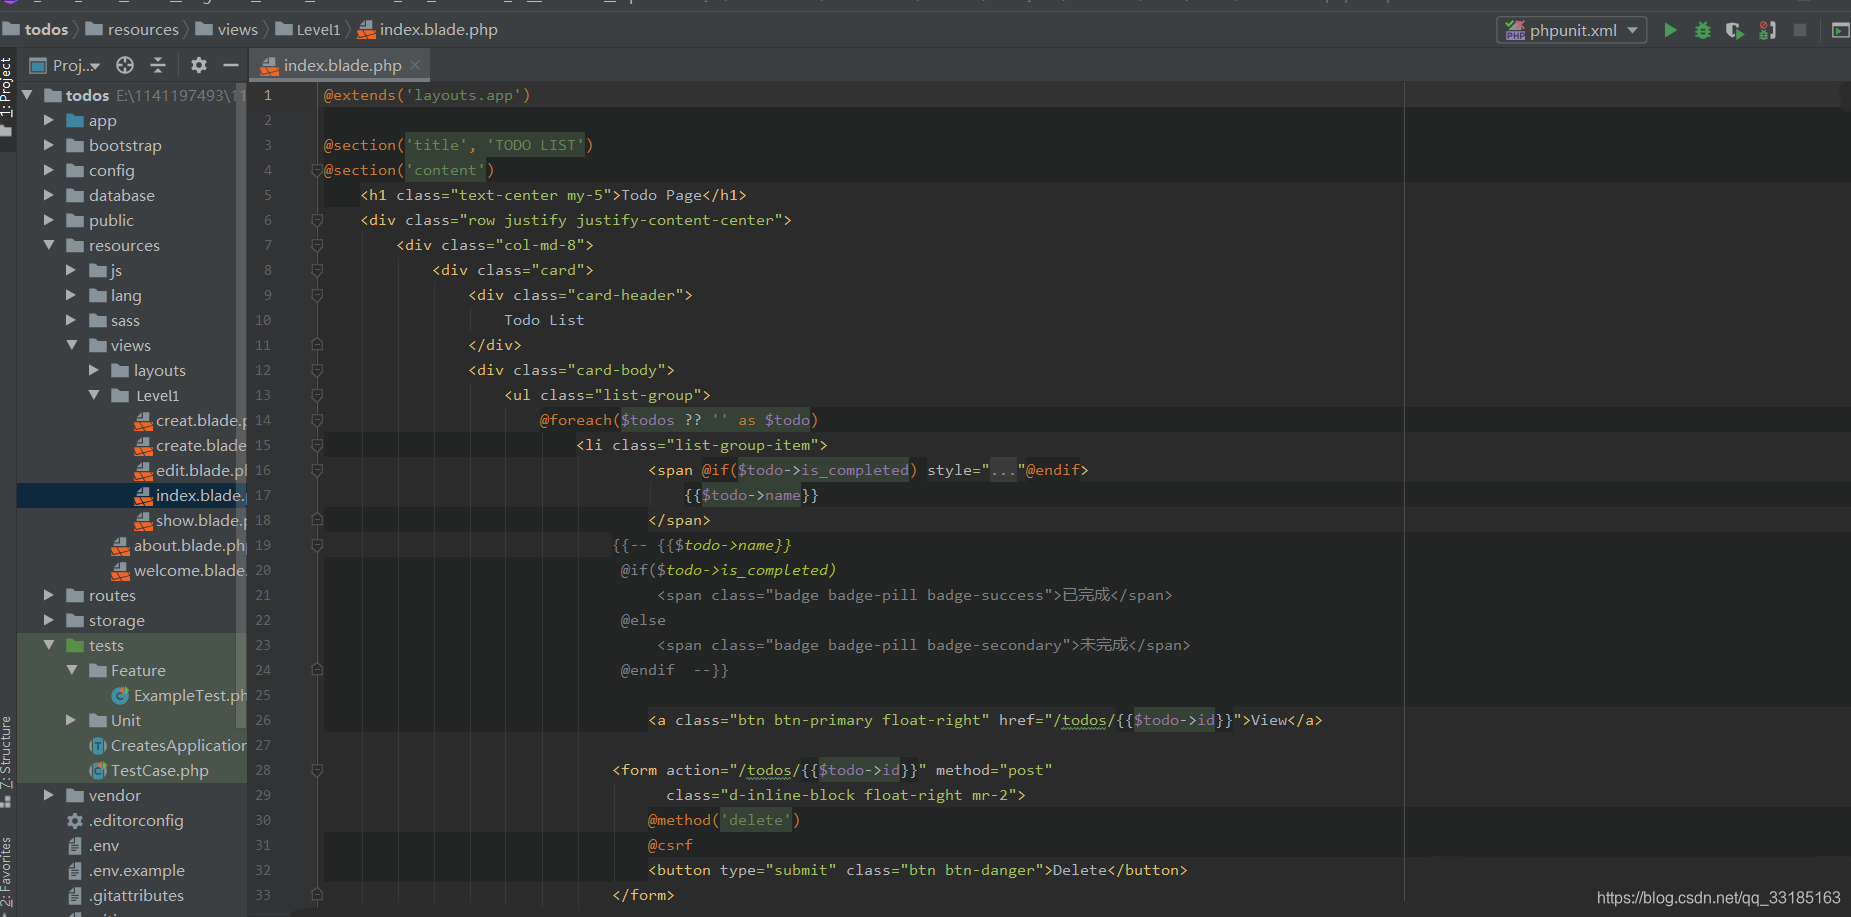1851x917 pixels.
Task: Run the phpunit.xml configuration
Action: click(x=1670, y=30)
